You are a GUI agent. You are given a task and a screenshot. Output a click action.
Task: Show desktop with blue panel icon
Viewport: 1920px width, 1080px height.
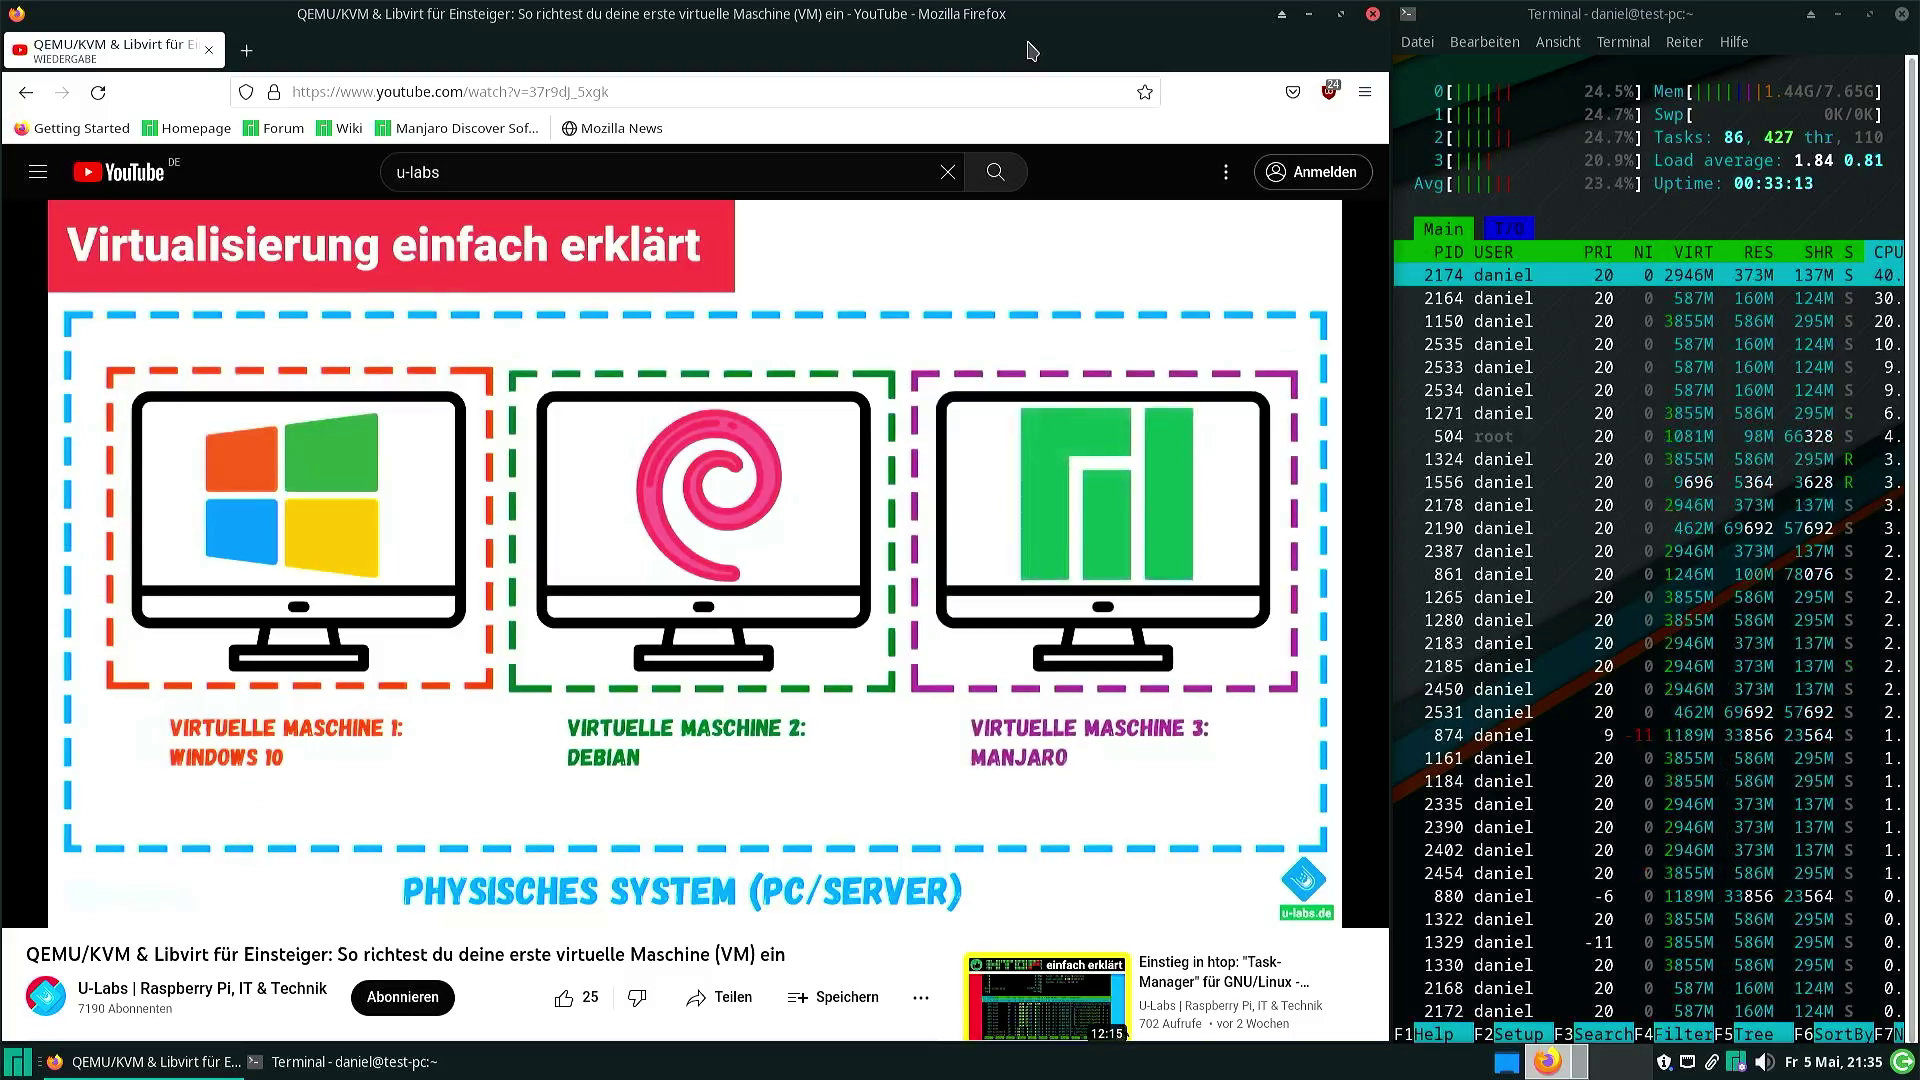click(x=1507, y=1062)
